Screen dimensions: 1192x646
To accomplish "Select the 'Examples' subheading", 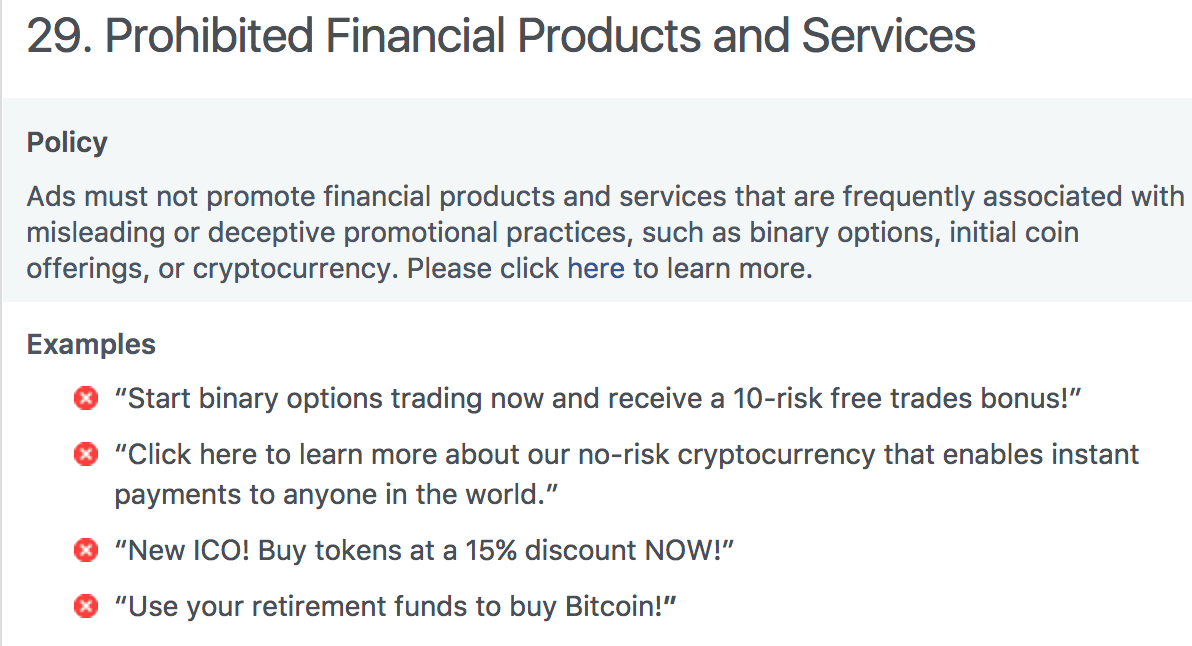I will coord(91,344).
